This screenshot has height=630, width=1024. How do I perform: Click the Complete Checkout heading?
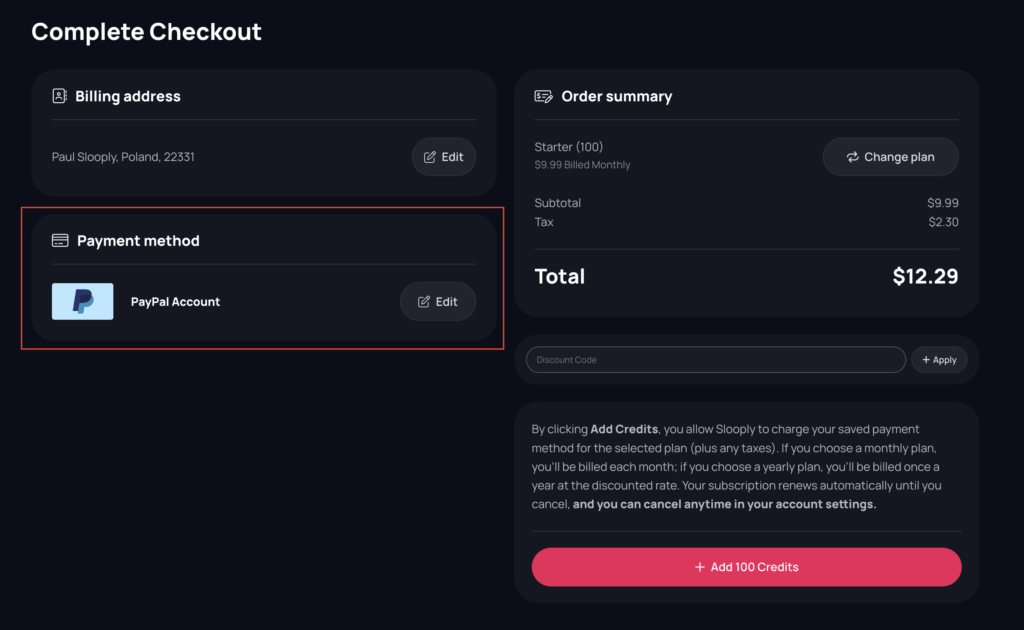pyautogui.click(x=146, y=31)
